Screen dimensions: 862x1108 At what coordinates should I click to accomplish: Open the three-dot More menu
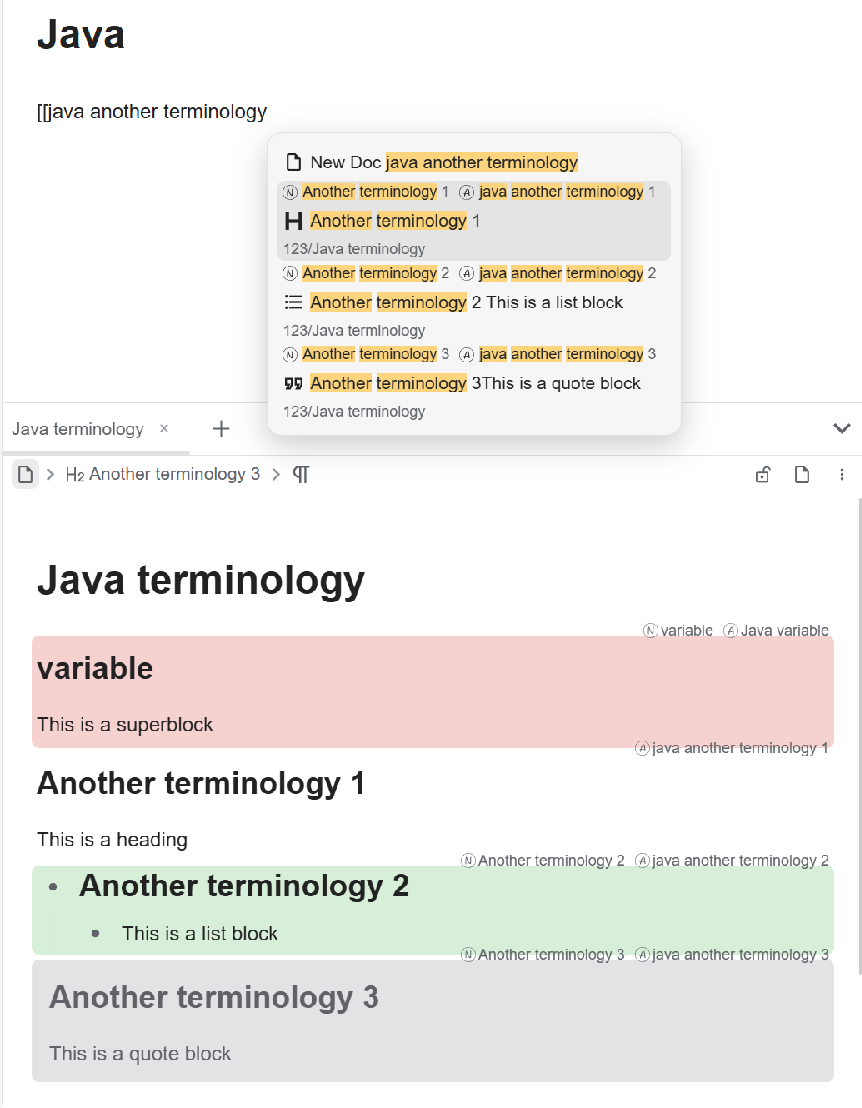[x=842, y=475]
